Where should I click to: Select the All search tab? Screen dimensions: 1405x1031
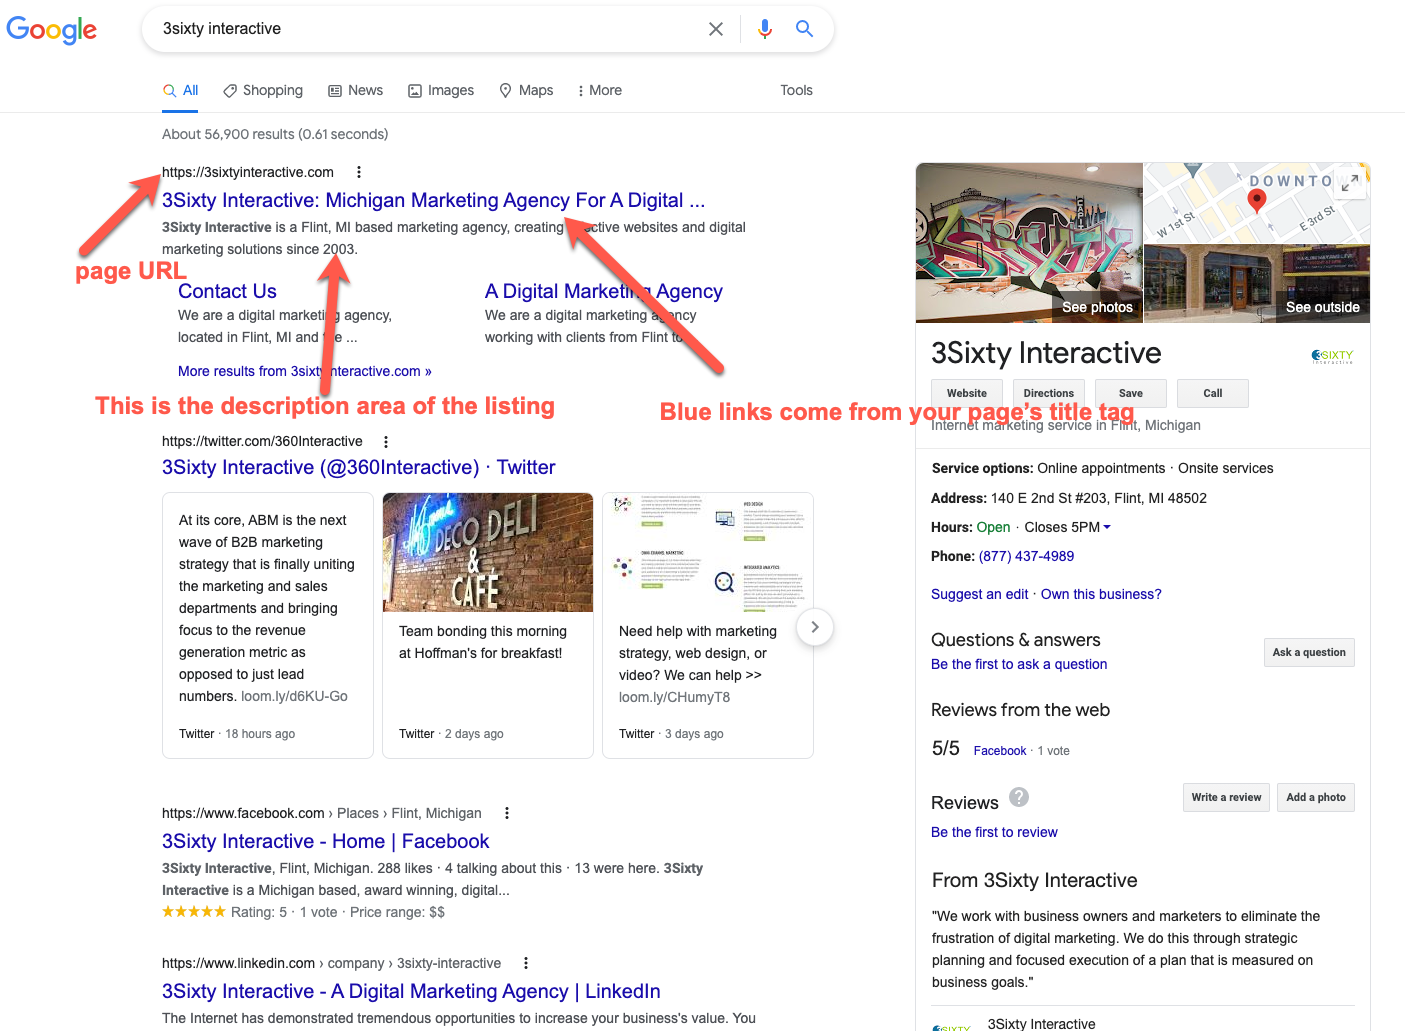tap(181, 90)
